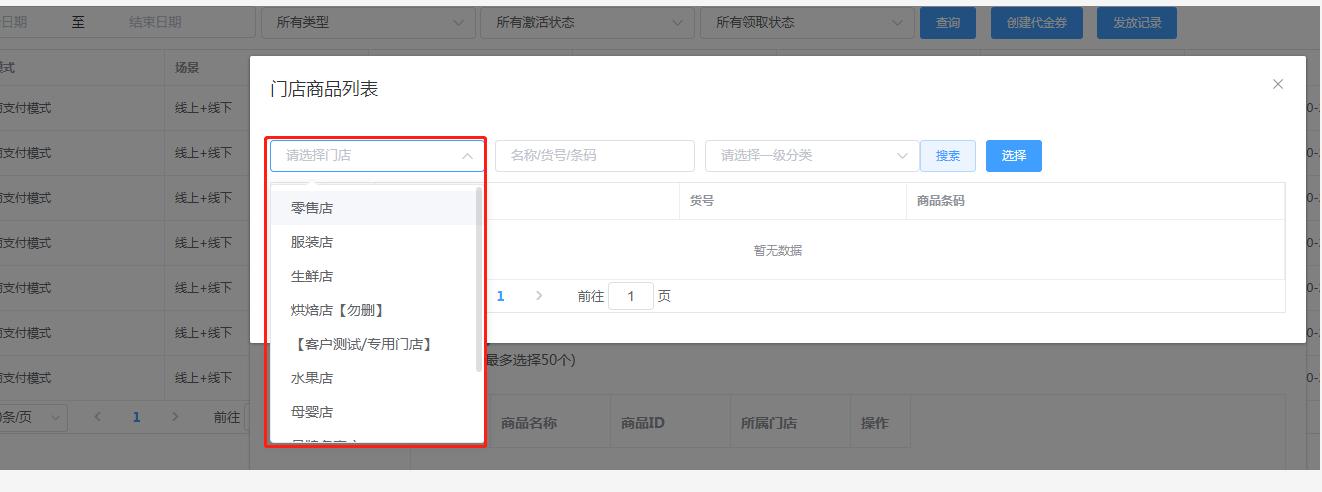Open the 所有类型 filter dropdown

coord(368,22)
